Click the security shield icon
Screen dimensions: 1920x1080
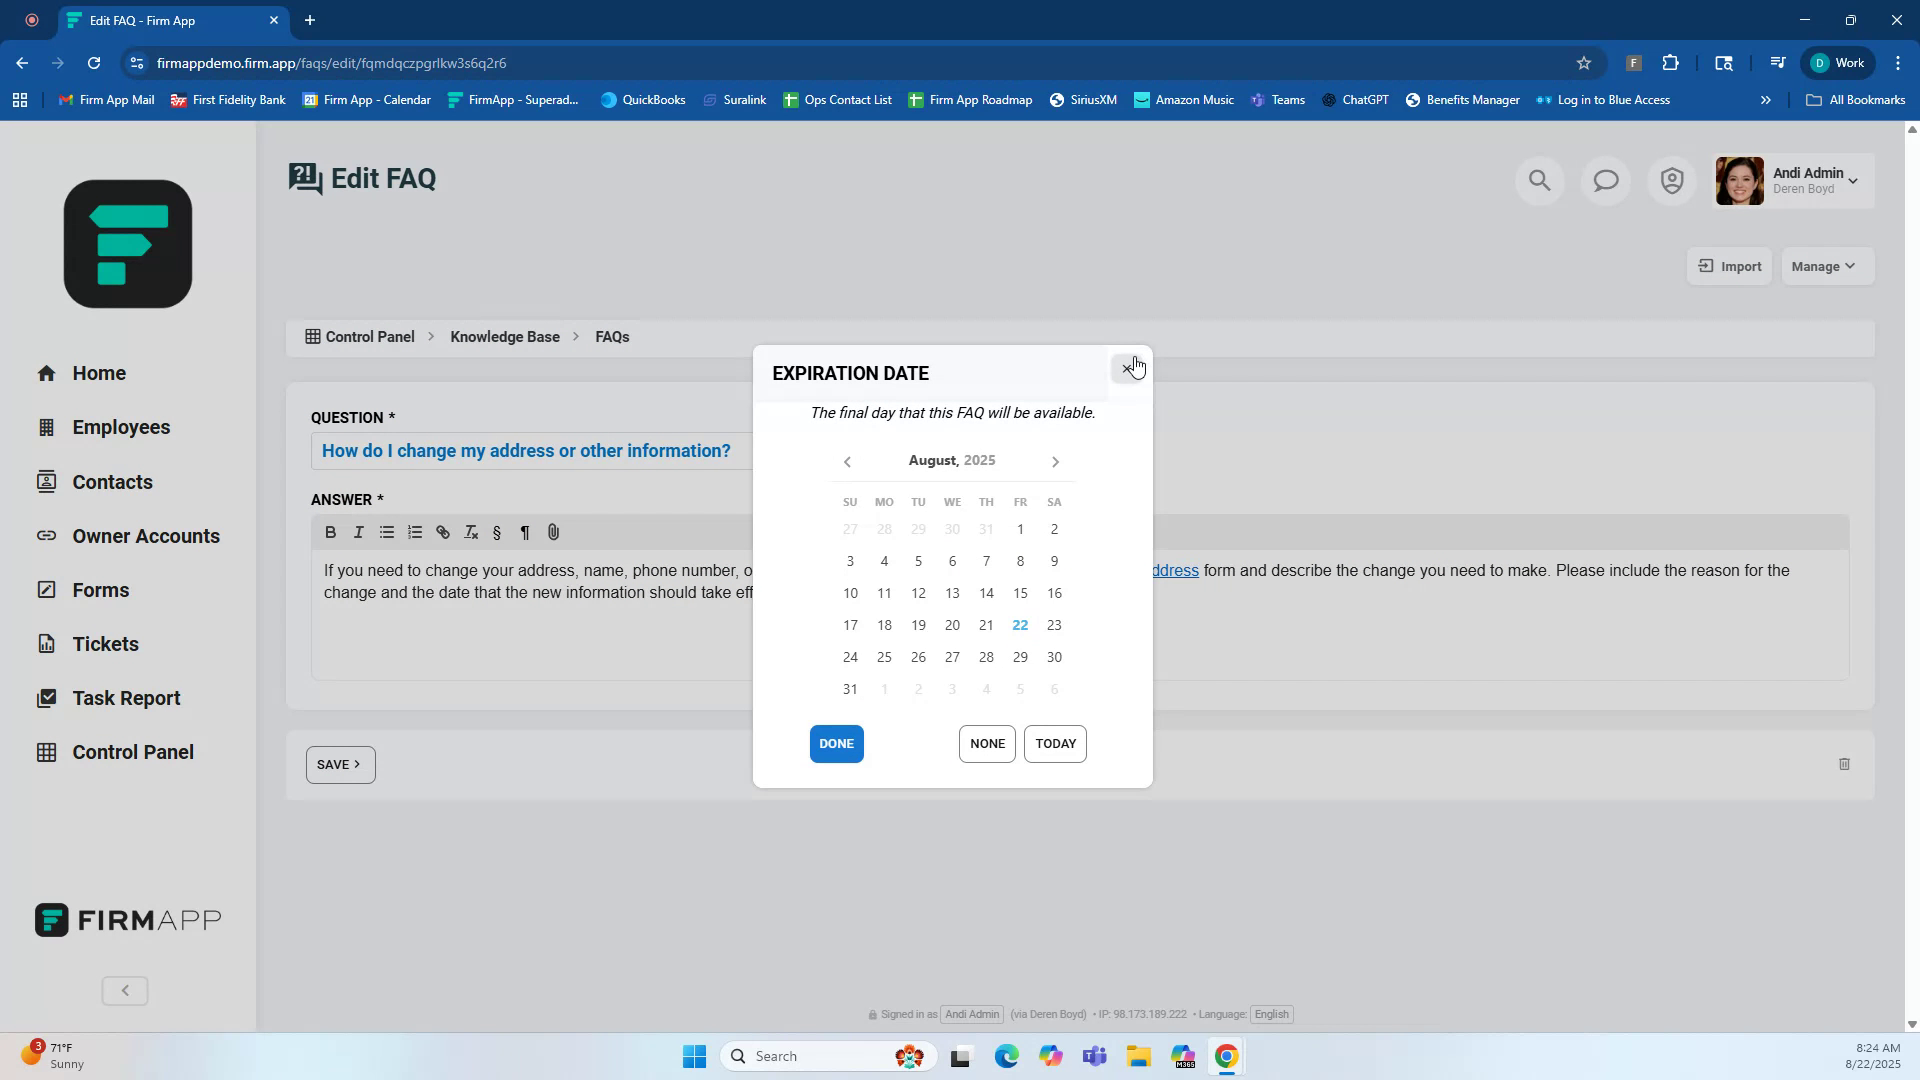1672,181
